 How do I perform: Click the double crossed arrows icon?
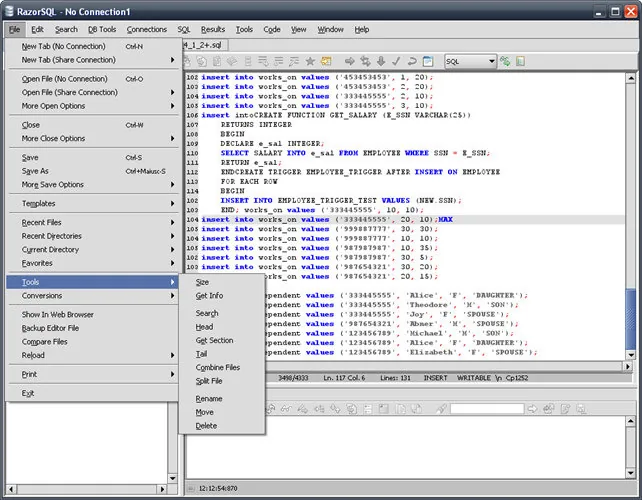(365, 61)
